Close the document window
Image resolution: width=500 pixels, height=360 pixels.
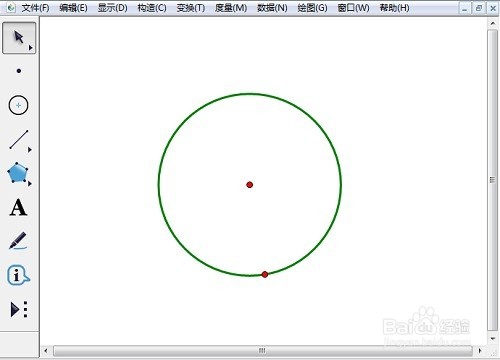tap(493, 8)
